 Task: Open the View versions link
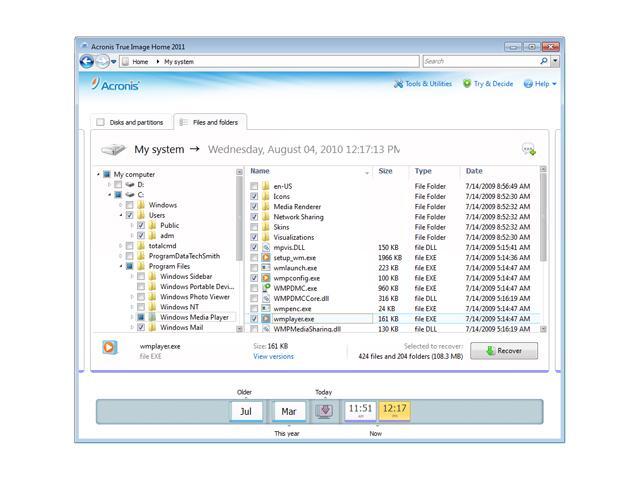coord(273,356)
